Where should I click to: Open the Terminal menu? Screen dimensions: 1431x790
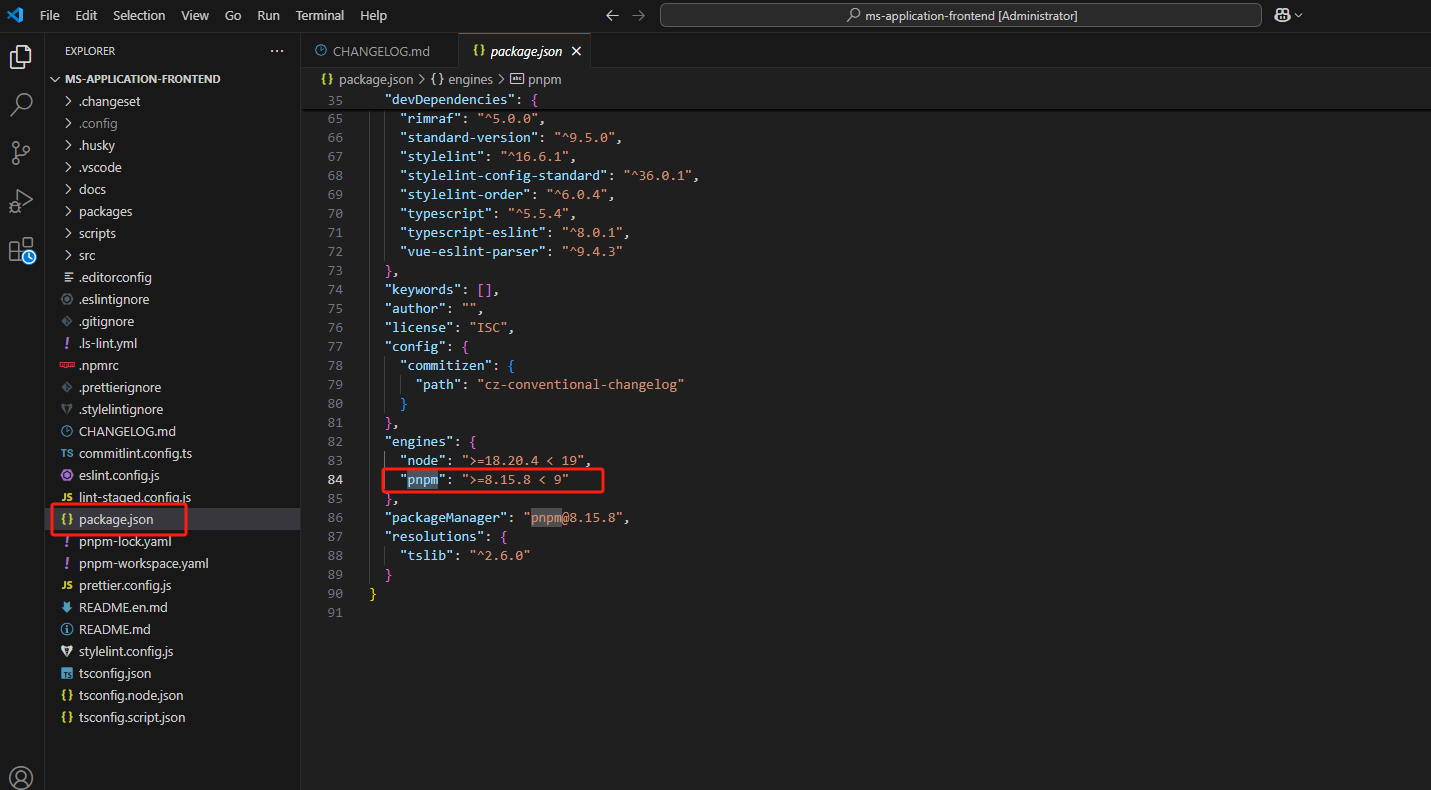(320, 15)
